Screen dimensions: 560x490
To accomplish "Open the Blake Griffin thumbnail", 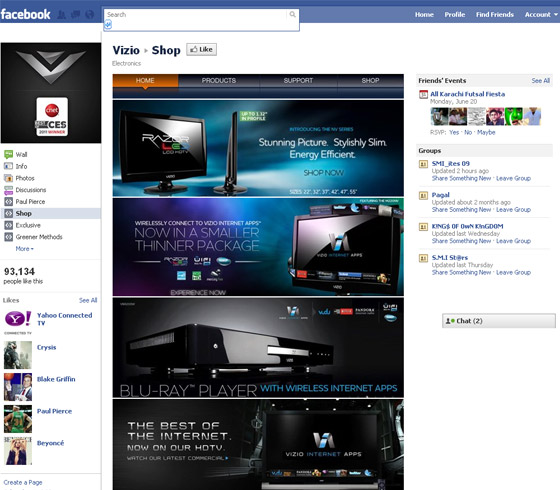I will pyautogui.click(x=18, y=387).
